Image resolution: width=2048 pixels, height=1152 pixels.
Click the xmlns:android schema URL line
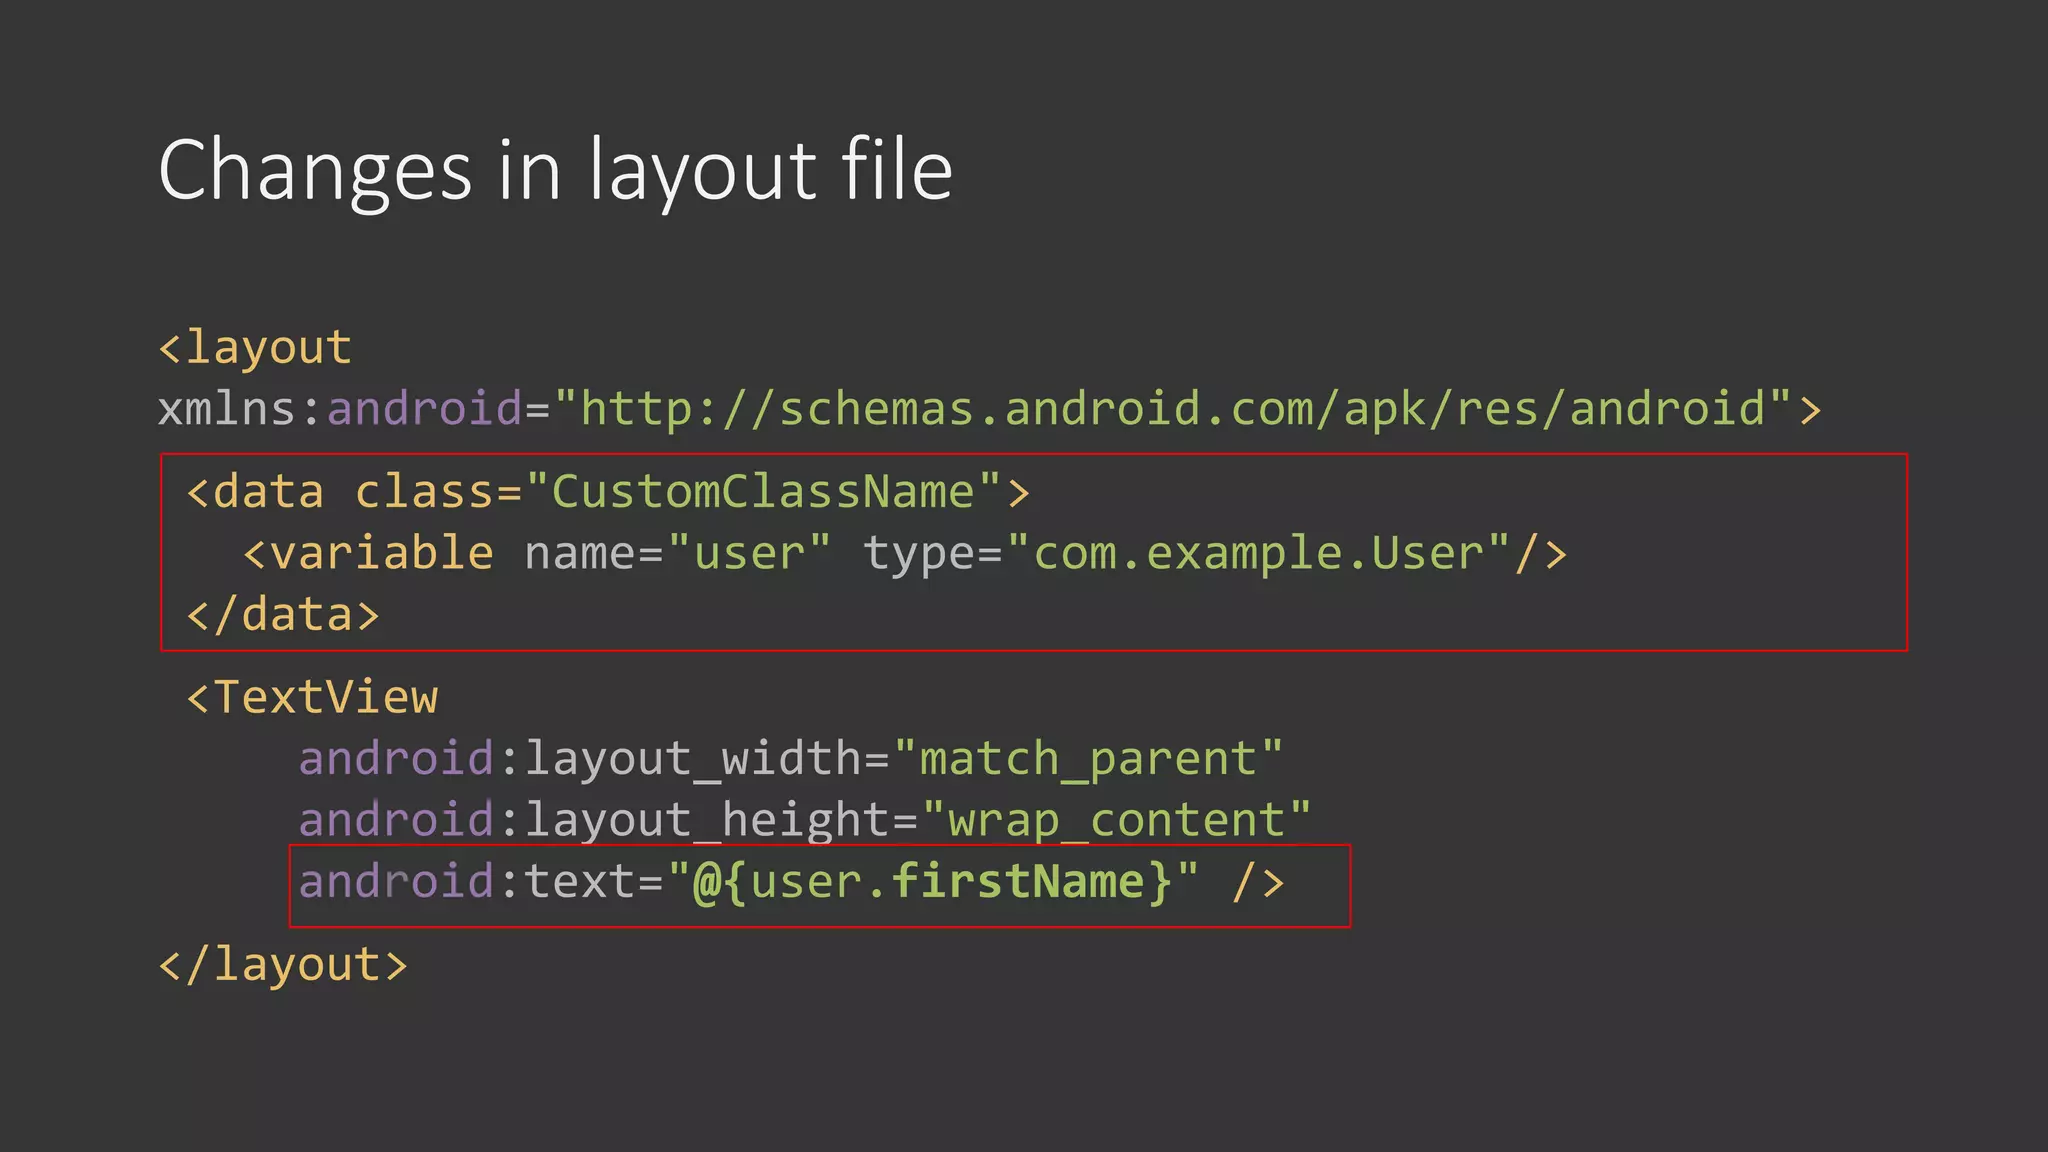click(990, 410)
